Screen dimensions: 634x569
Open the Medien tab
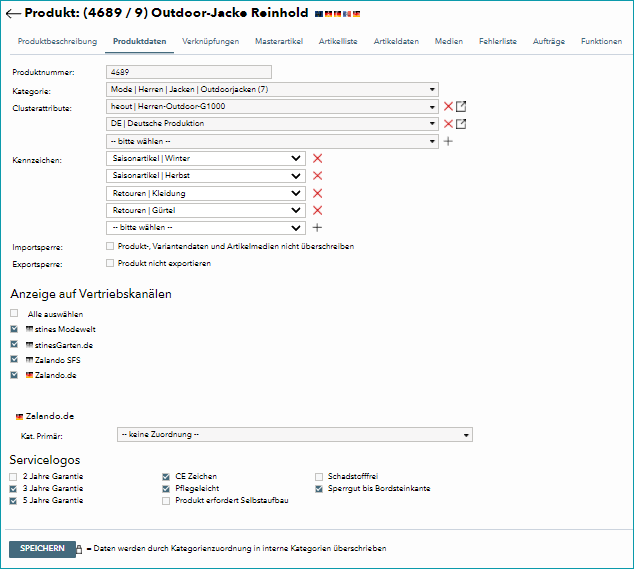[x=449, y=41]
